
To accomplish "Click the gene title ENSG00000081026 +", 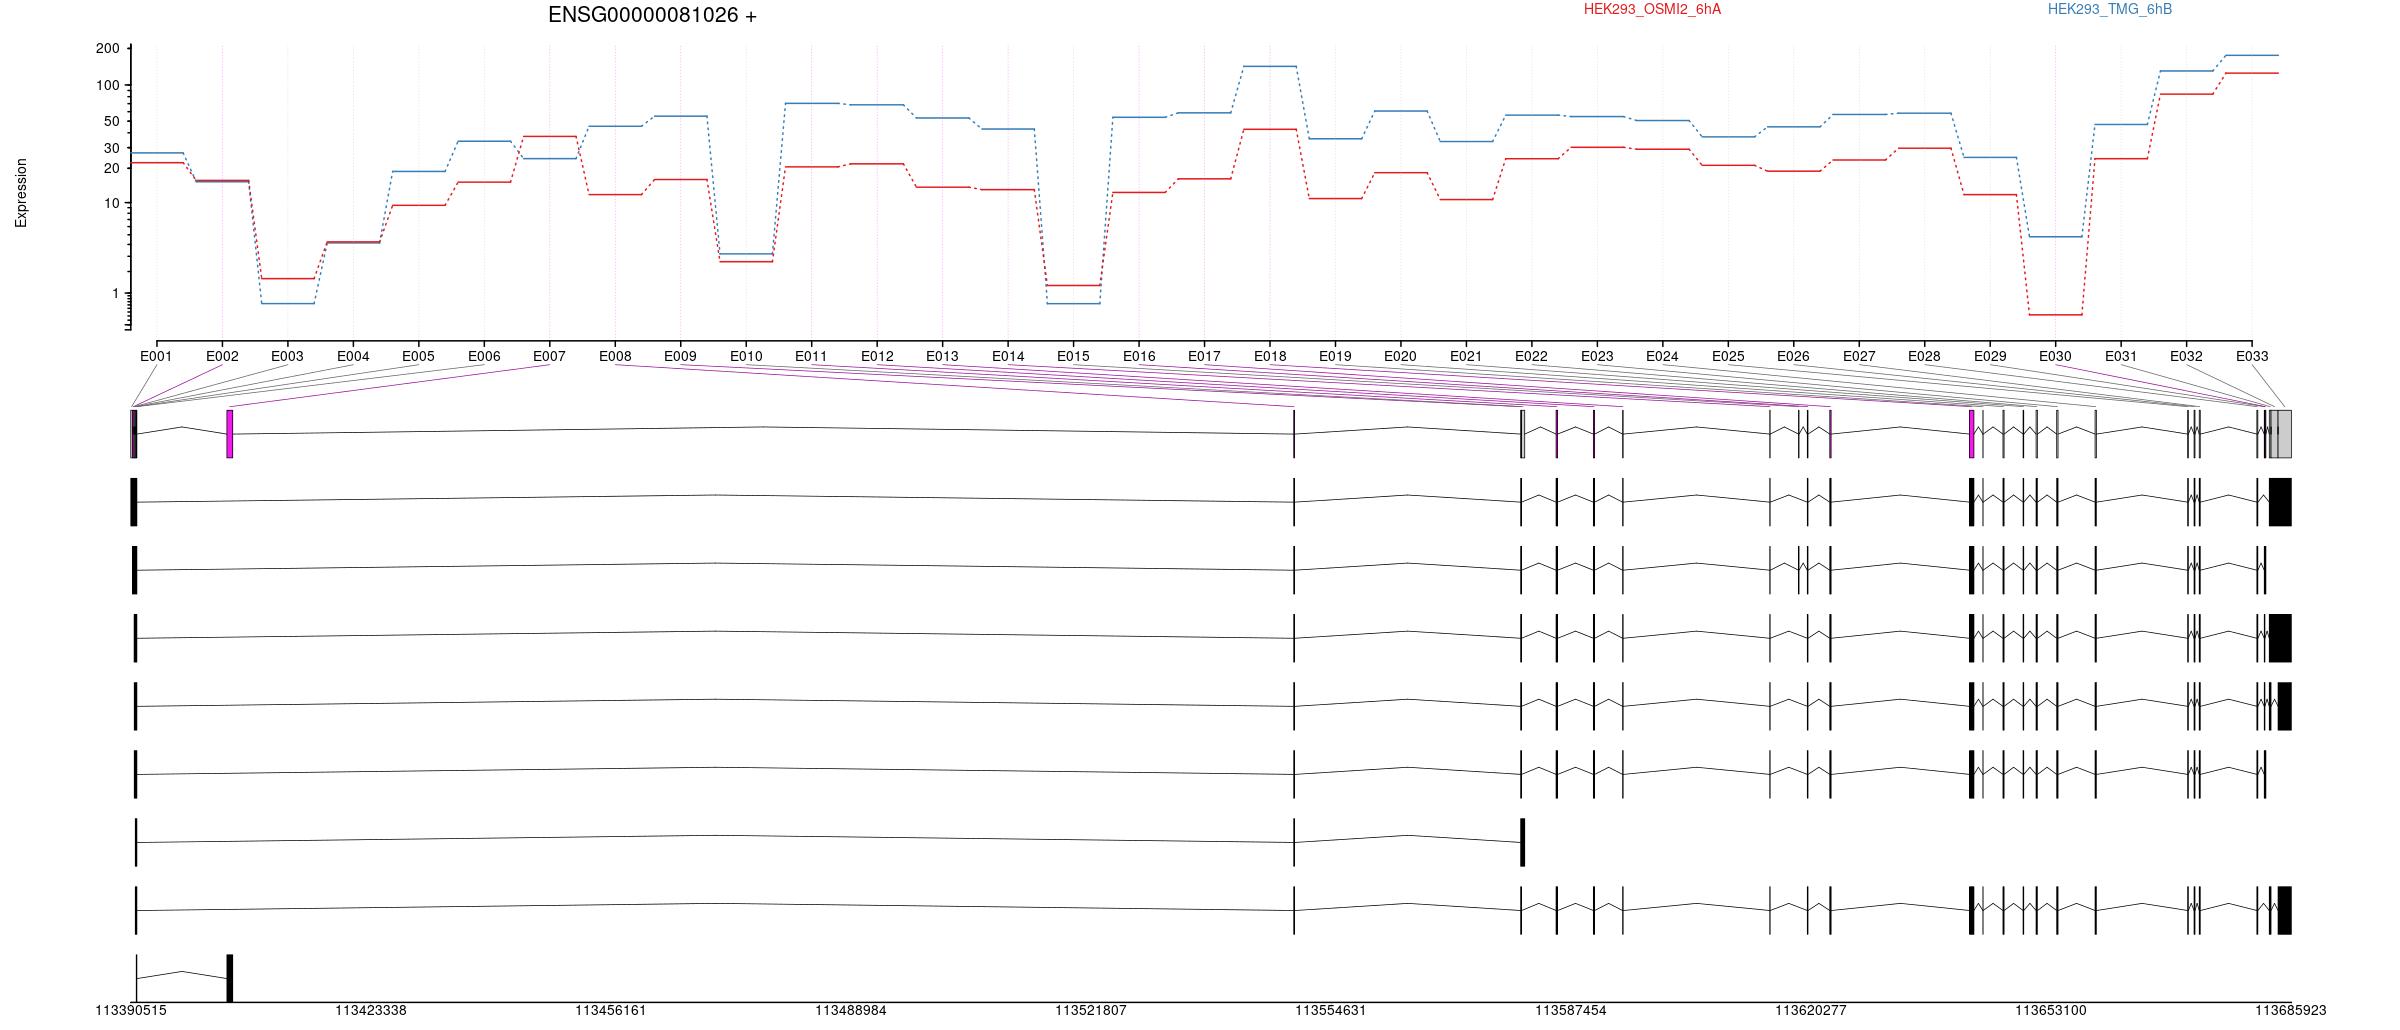I will click(652, 15).
